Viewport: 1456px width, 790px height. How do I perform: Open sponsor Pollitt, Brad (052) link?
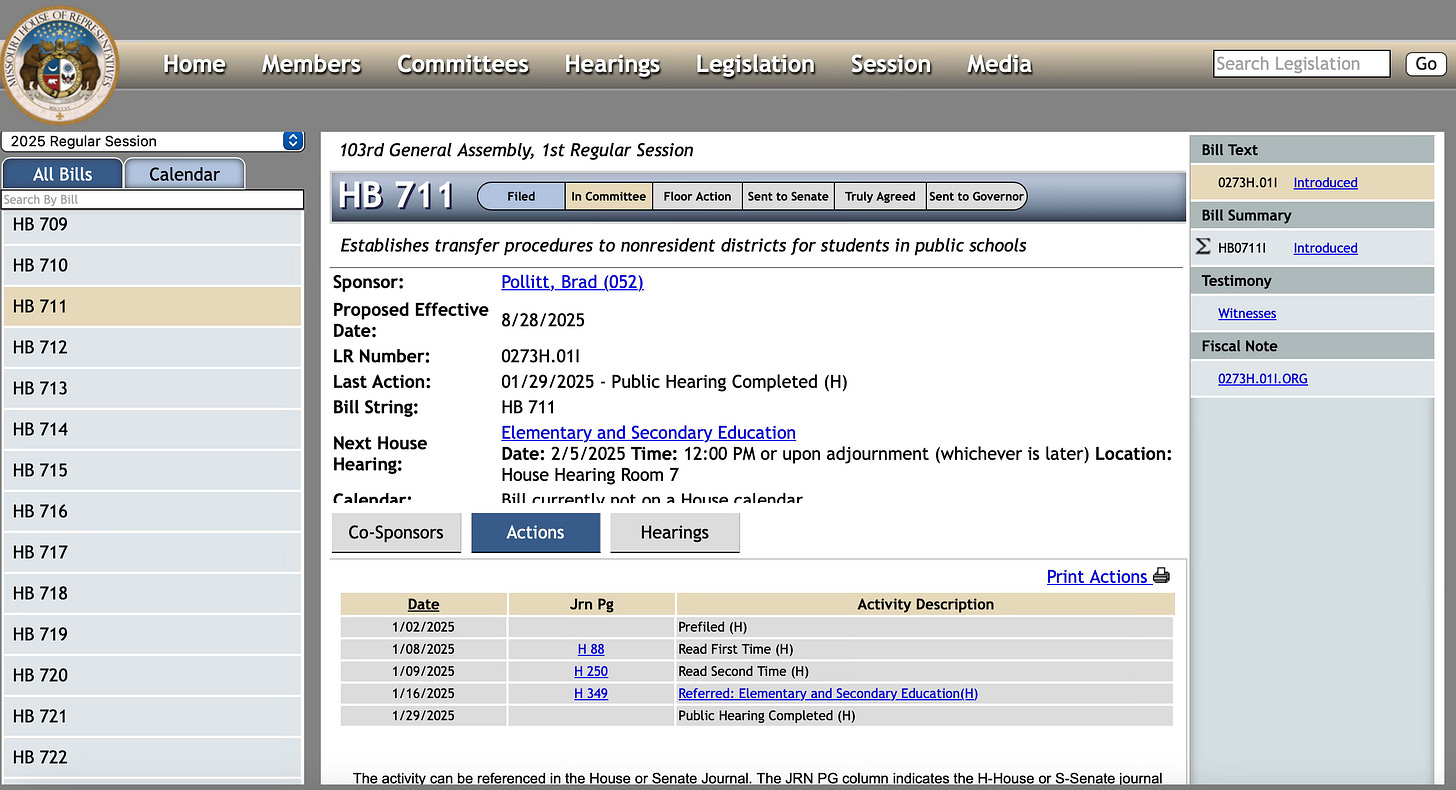point(572,282)
